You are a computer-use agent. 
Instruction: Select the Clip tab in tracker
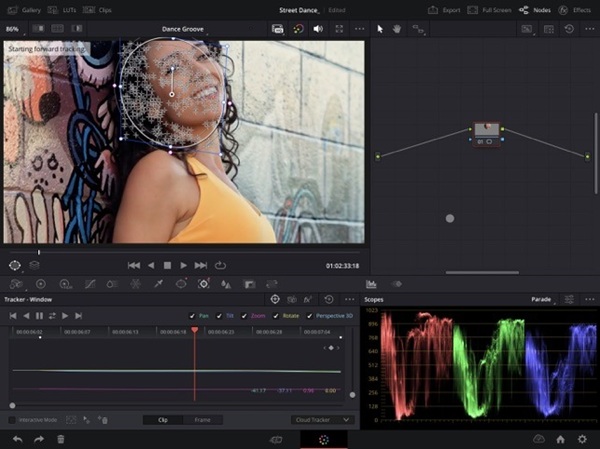pyautogui.click(x=163, y=420)
